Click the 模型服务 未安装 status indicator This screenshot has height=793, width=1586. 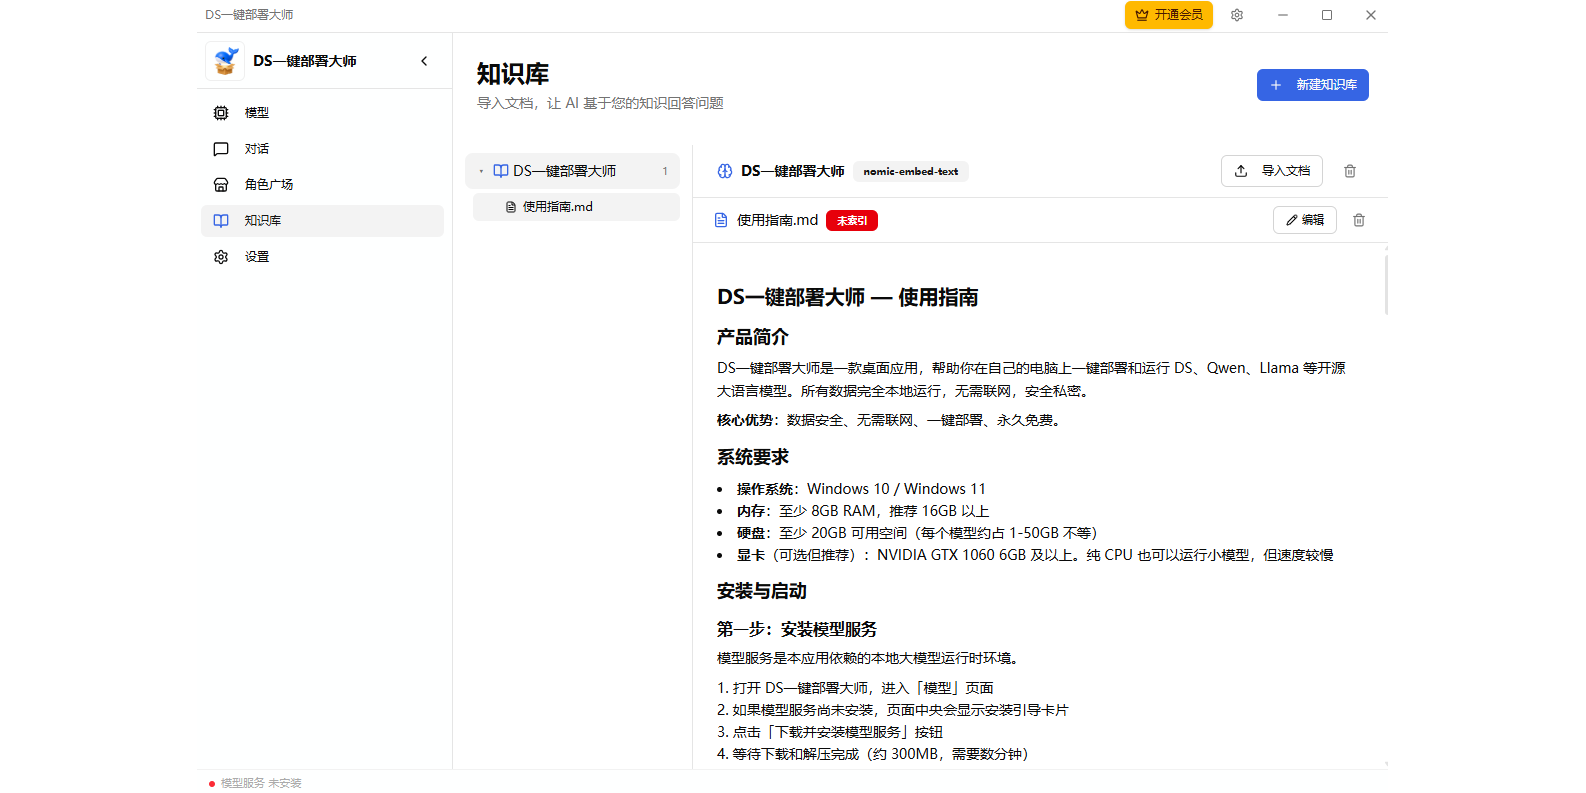pos(255,783)
